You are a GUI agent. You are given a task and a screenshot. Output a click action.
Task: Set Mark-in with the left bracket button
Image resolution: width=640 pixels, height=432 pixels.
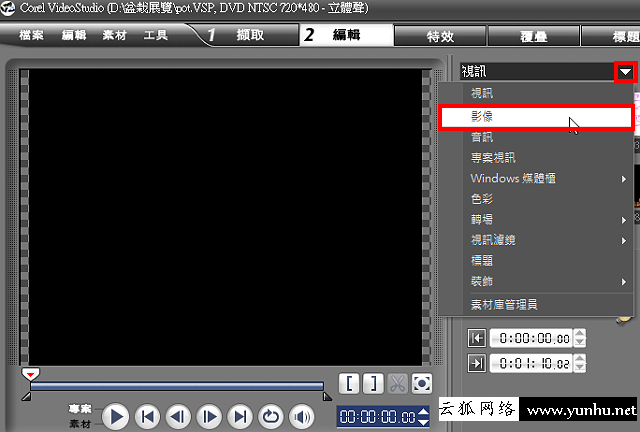[x=349, y=383]
